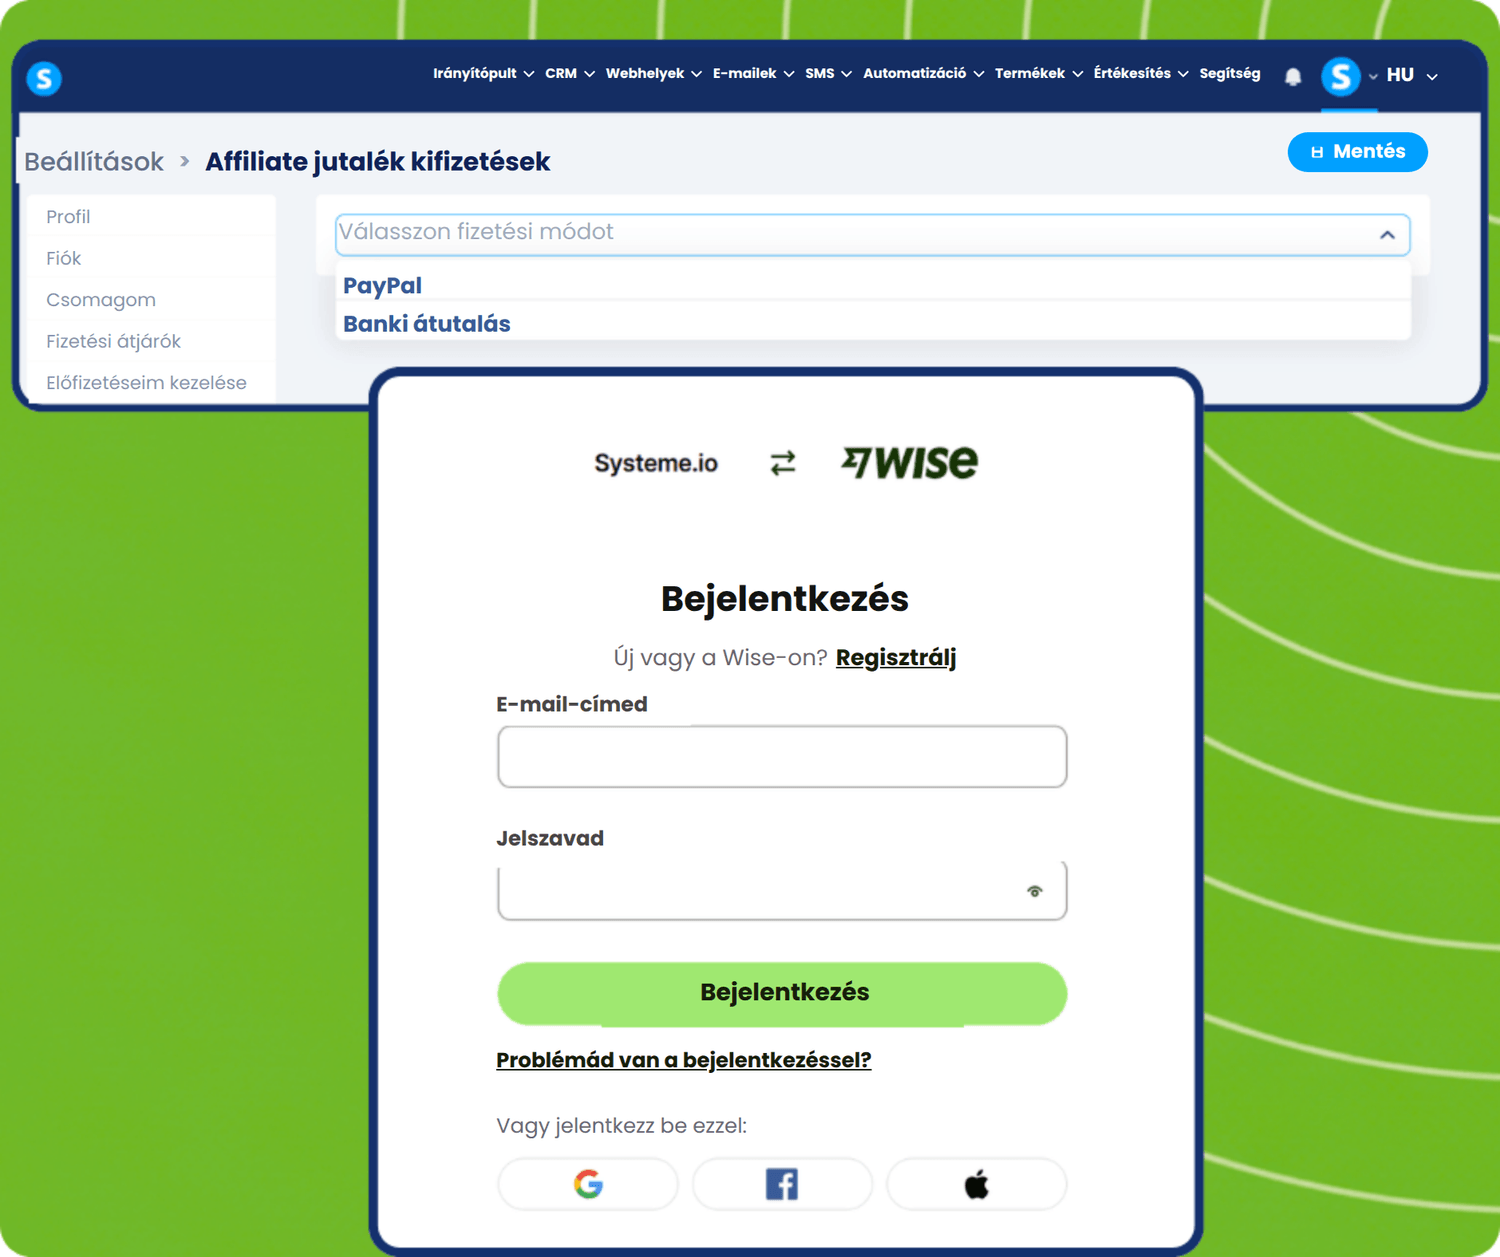Screen dimensions: 1500x1257
Task: Expand the CRM menu
Action: point(570,74)
